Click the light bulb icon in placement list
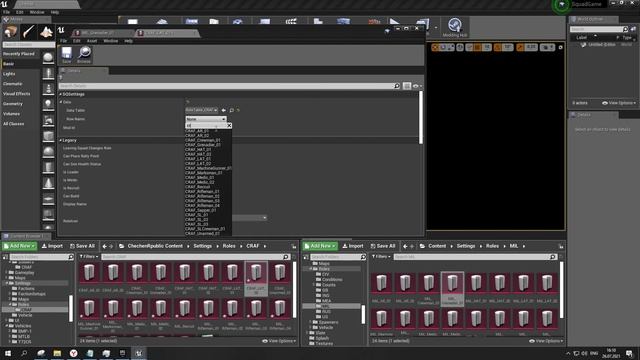 pyautogui.click(x=48, y=104)
